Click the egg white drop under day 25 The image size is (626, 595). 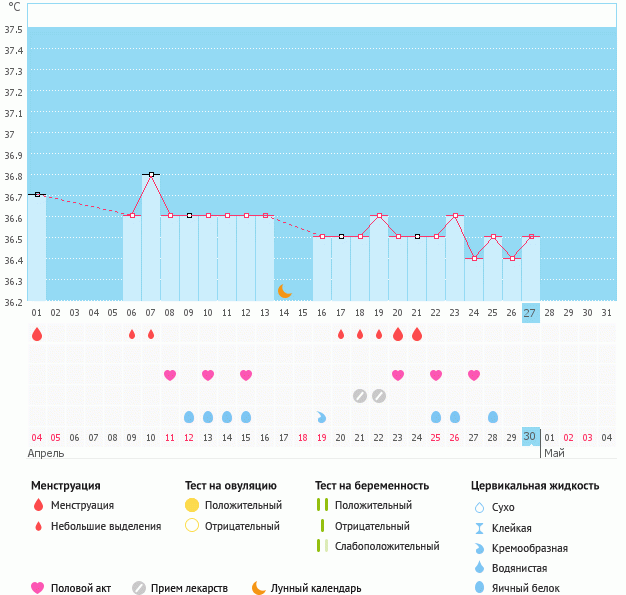[493, 416]
